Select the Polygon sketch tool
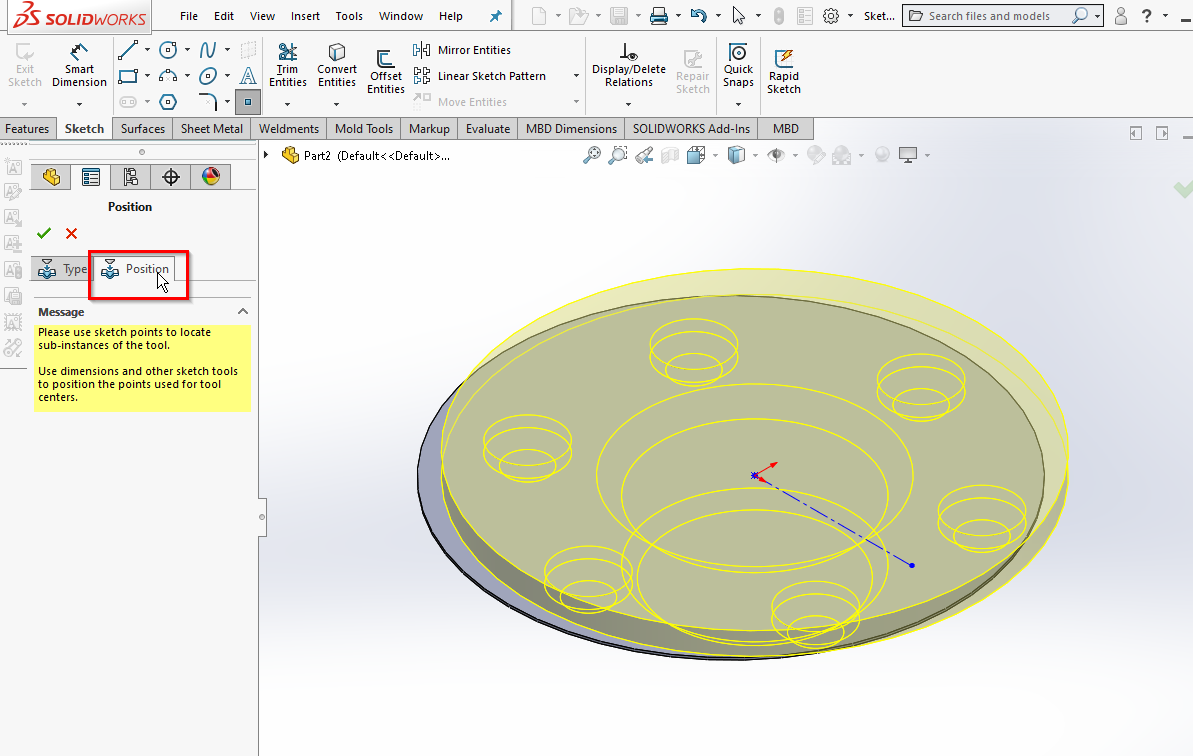The height and width of the screenshot is (756, 1193). (x=168, y=101)
